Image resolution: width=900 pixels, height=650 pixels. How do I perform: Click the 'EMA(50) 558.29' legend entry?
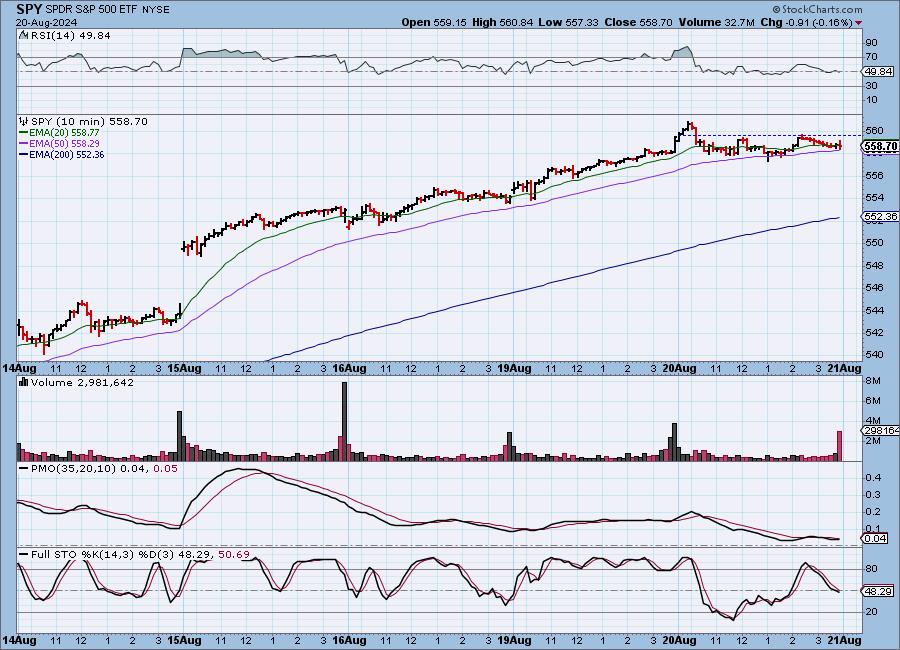[x=64, y=144]
